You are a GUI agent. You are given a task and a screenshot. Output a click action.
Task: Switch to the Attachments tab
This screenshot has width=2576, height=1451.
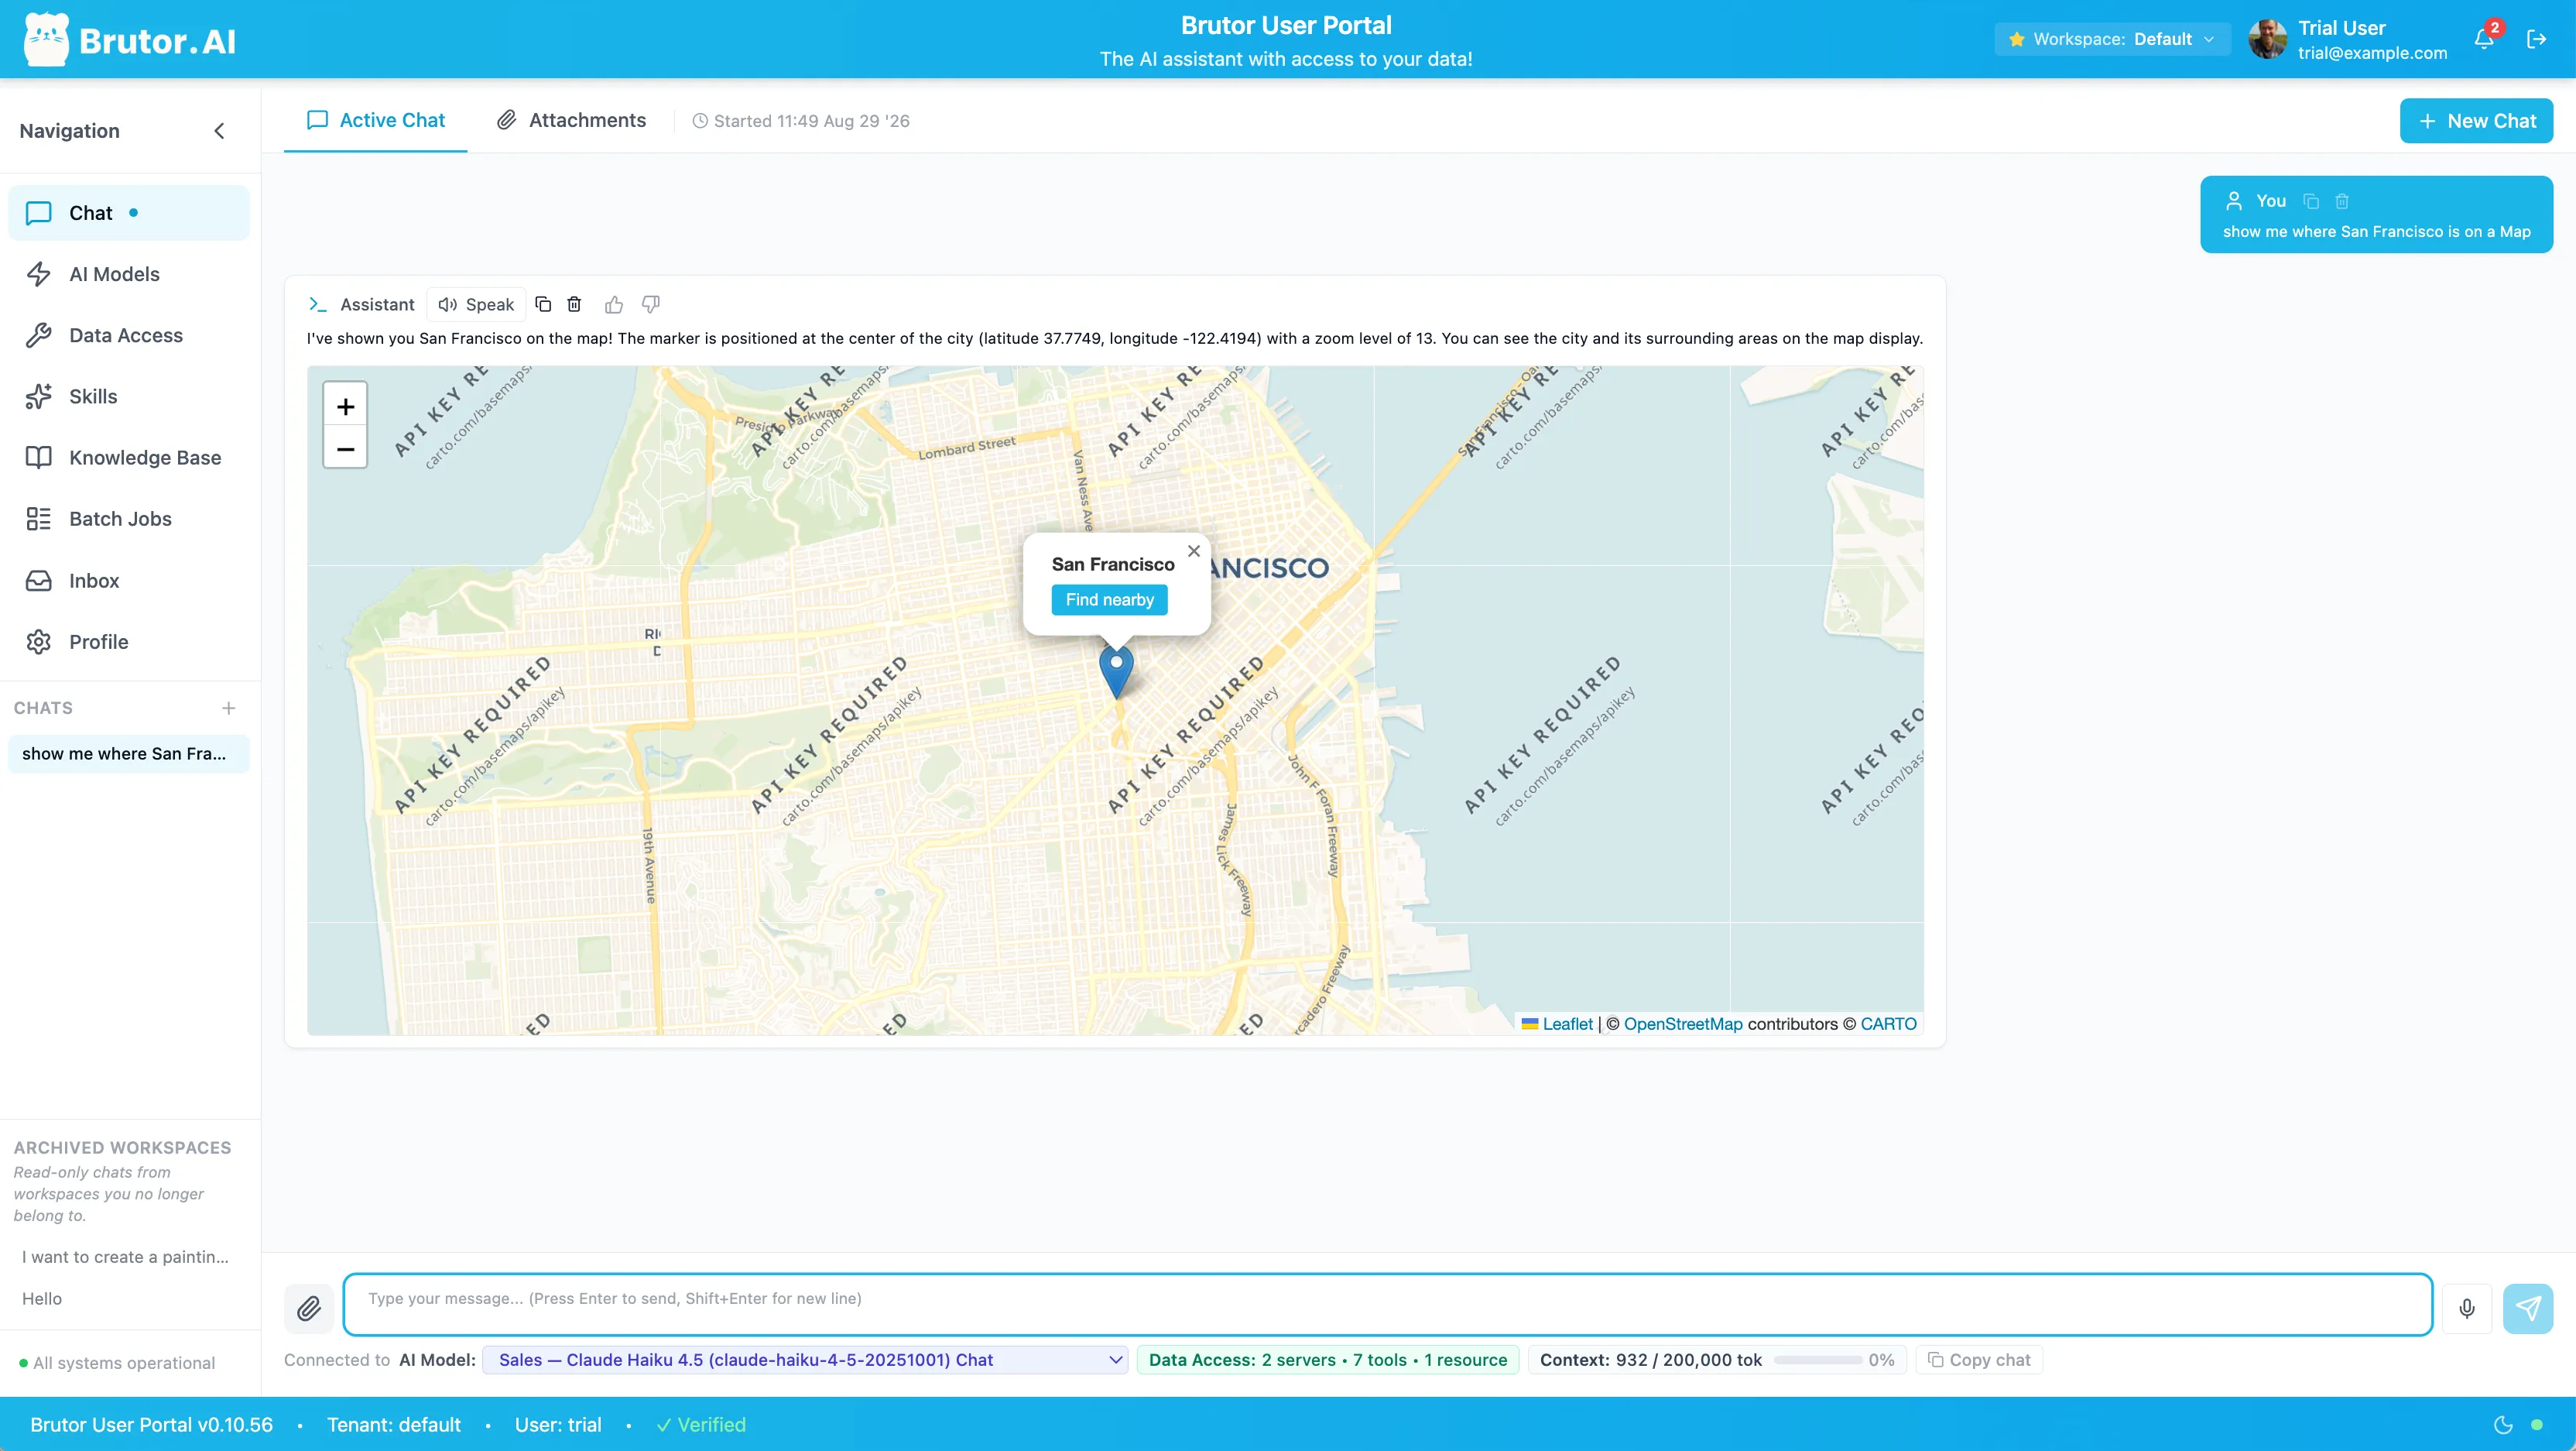point(572,120)
